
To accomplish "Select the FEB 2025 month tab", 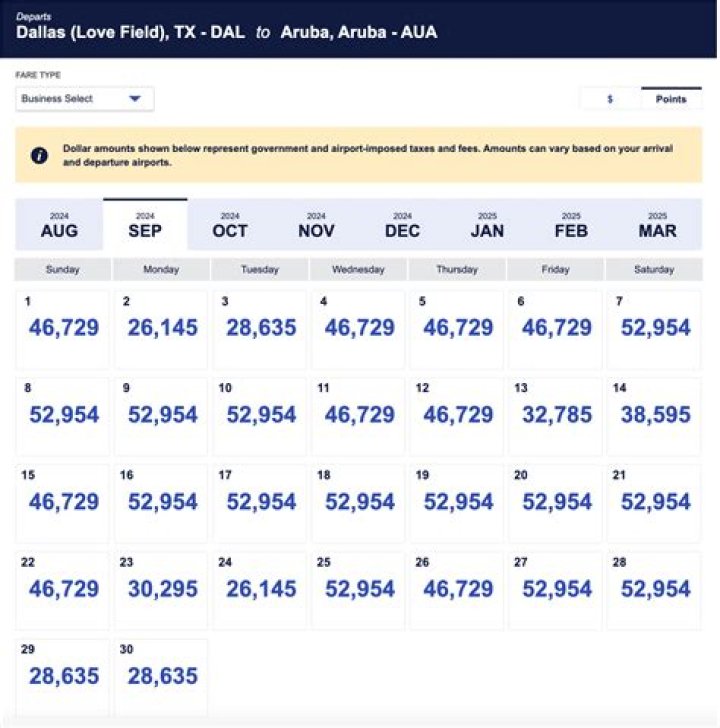I will (x=571, y=225).
